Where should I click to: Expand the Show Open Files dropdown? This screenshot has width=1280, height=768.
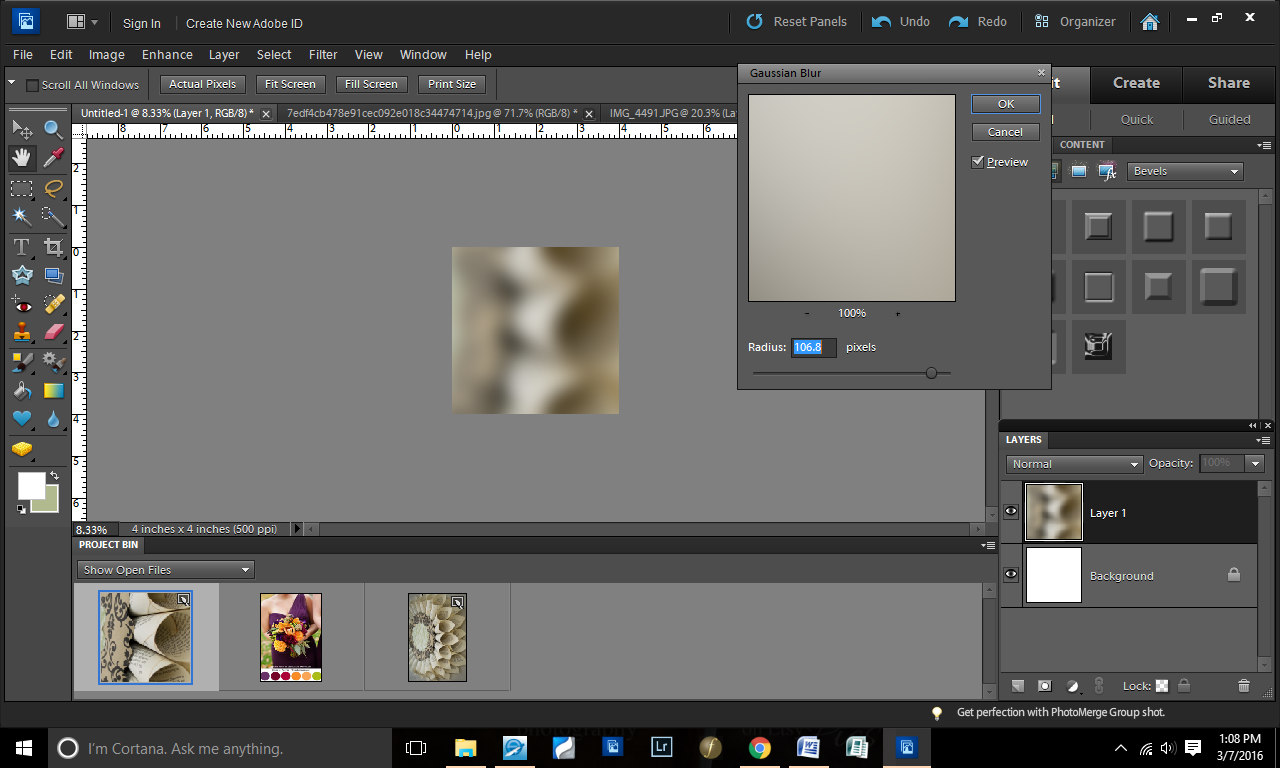166,570
